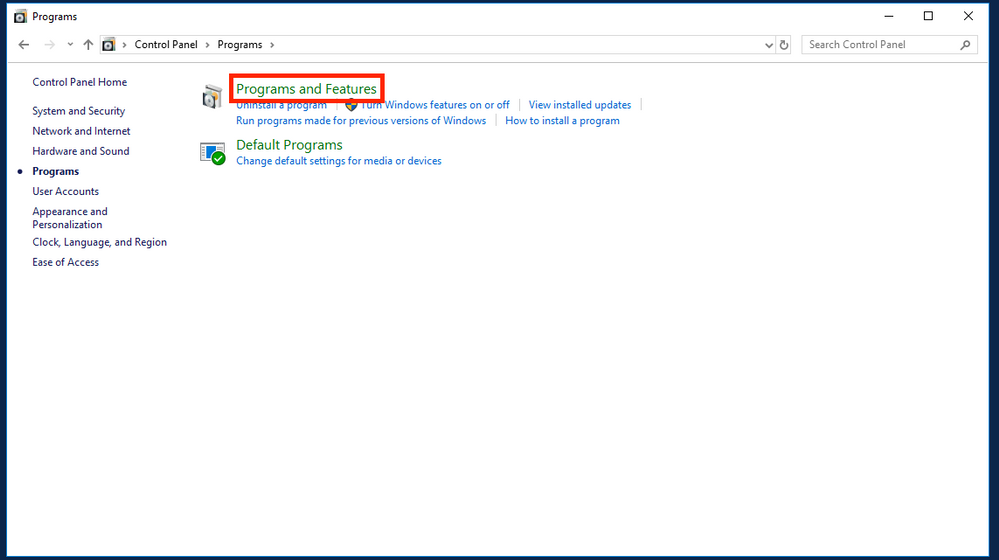Expand chevron after Control Panel breadcrumb
This screenshot has width=999, height=560.
(207, 45)
